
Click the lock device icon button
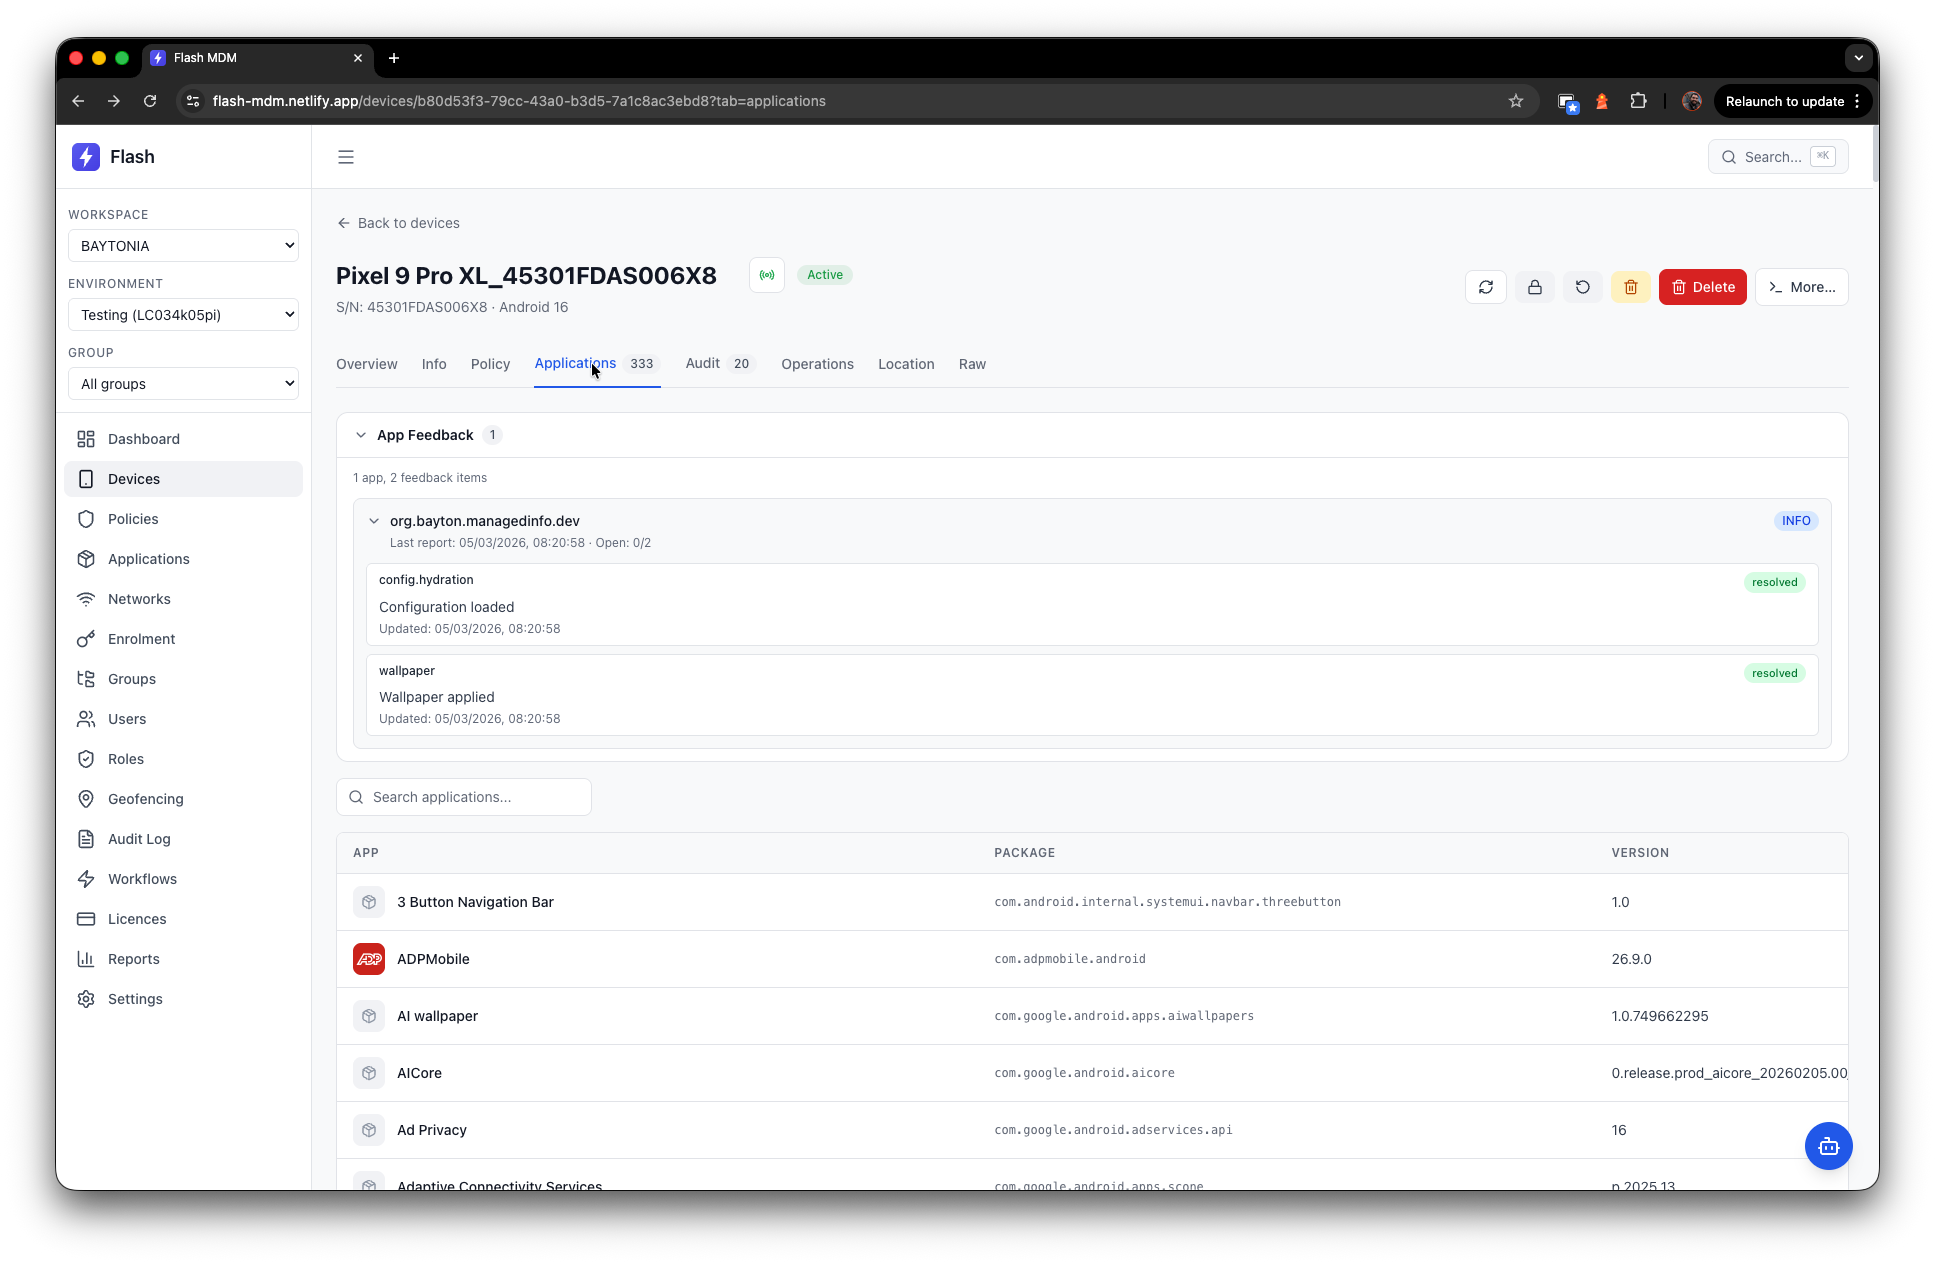point(1534,287)
